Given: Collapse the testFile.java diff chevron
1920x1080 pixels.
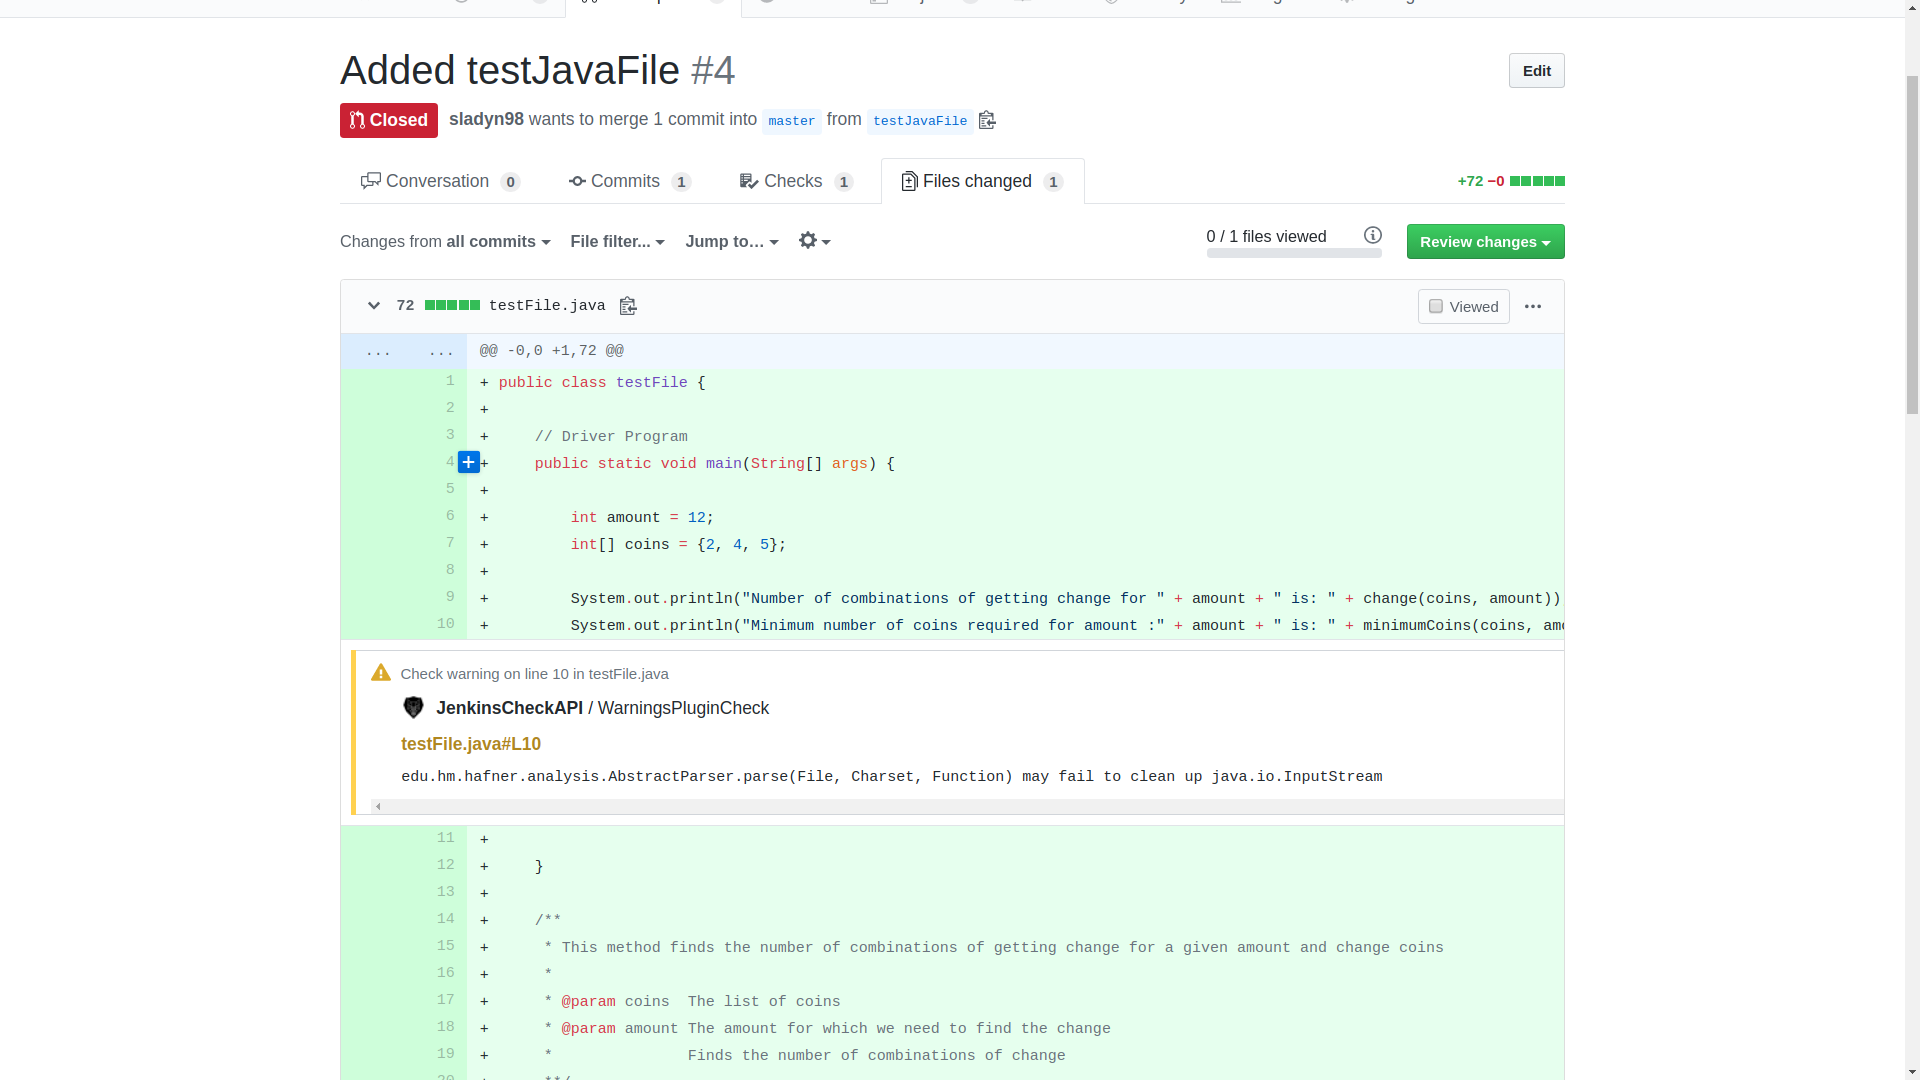Looking at the screenshot, I should tap(374, 306).
